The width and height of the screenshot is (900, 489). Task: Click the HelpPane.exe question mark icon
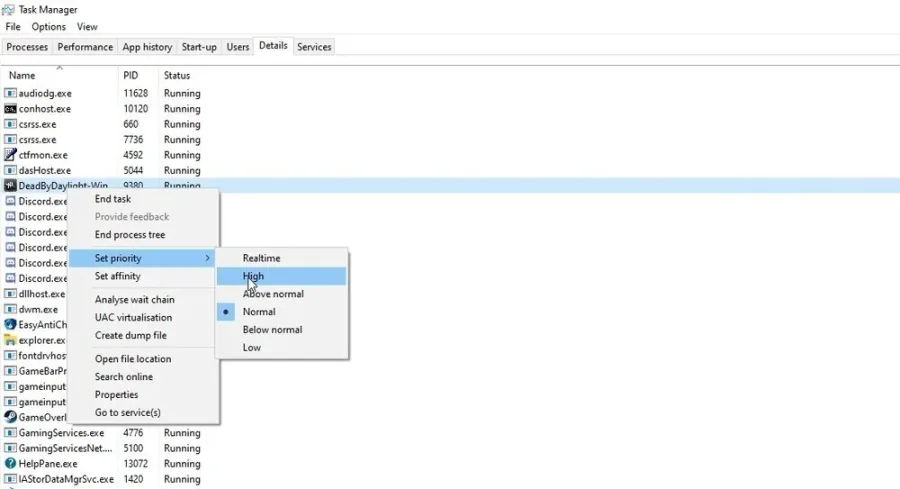point(10,463)
